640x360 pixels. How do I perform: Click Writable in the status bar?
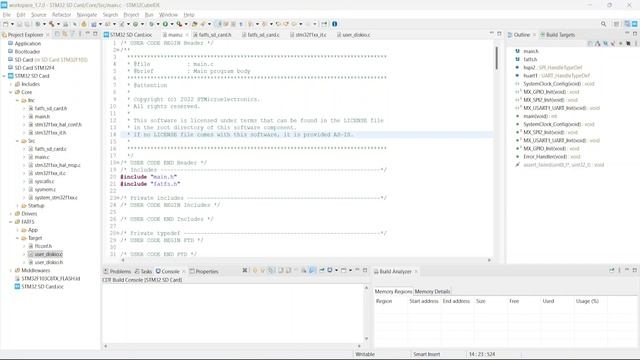[x=365, y=354]
